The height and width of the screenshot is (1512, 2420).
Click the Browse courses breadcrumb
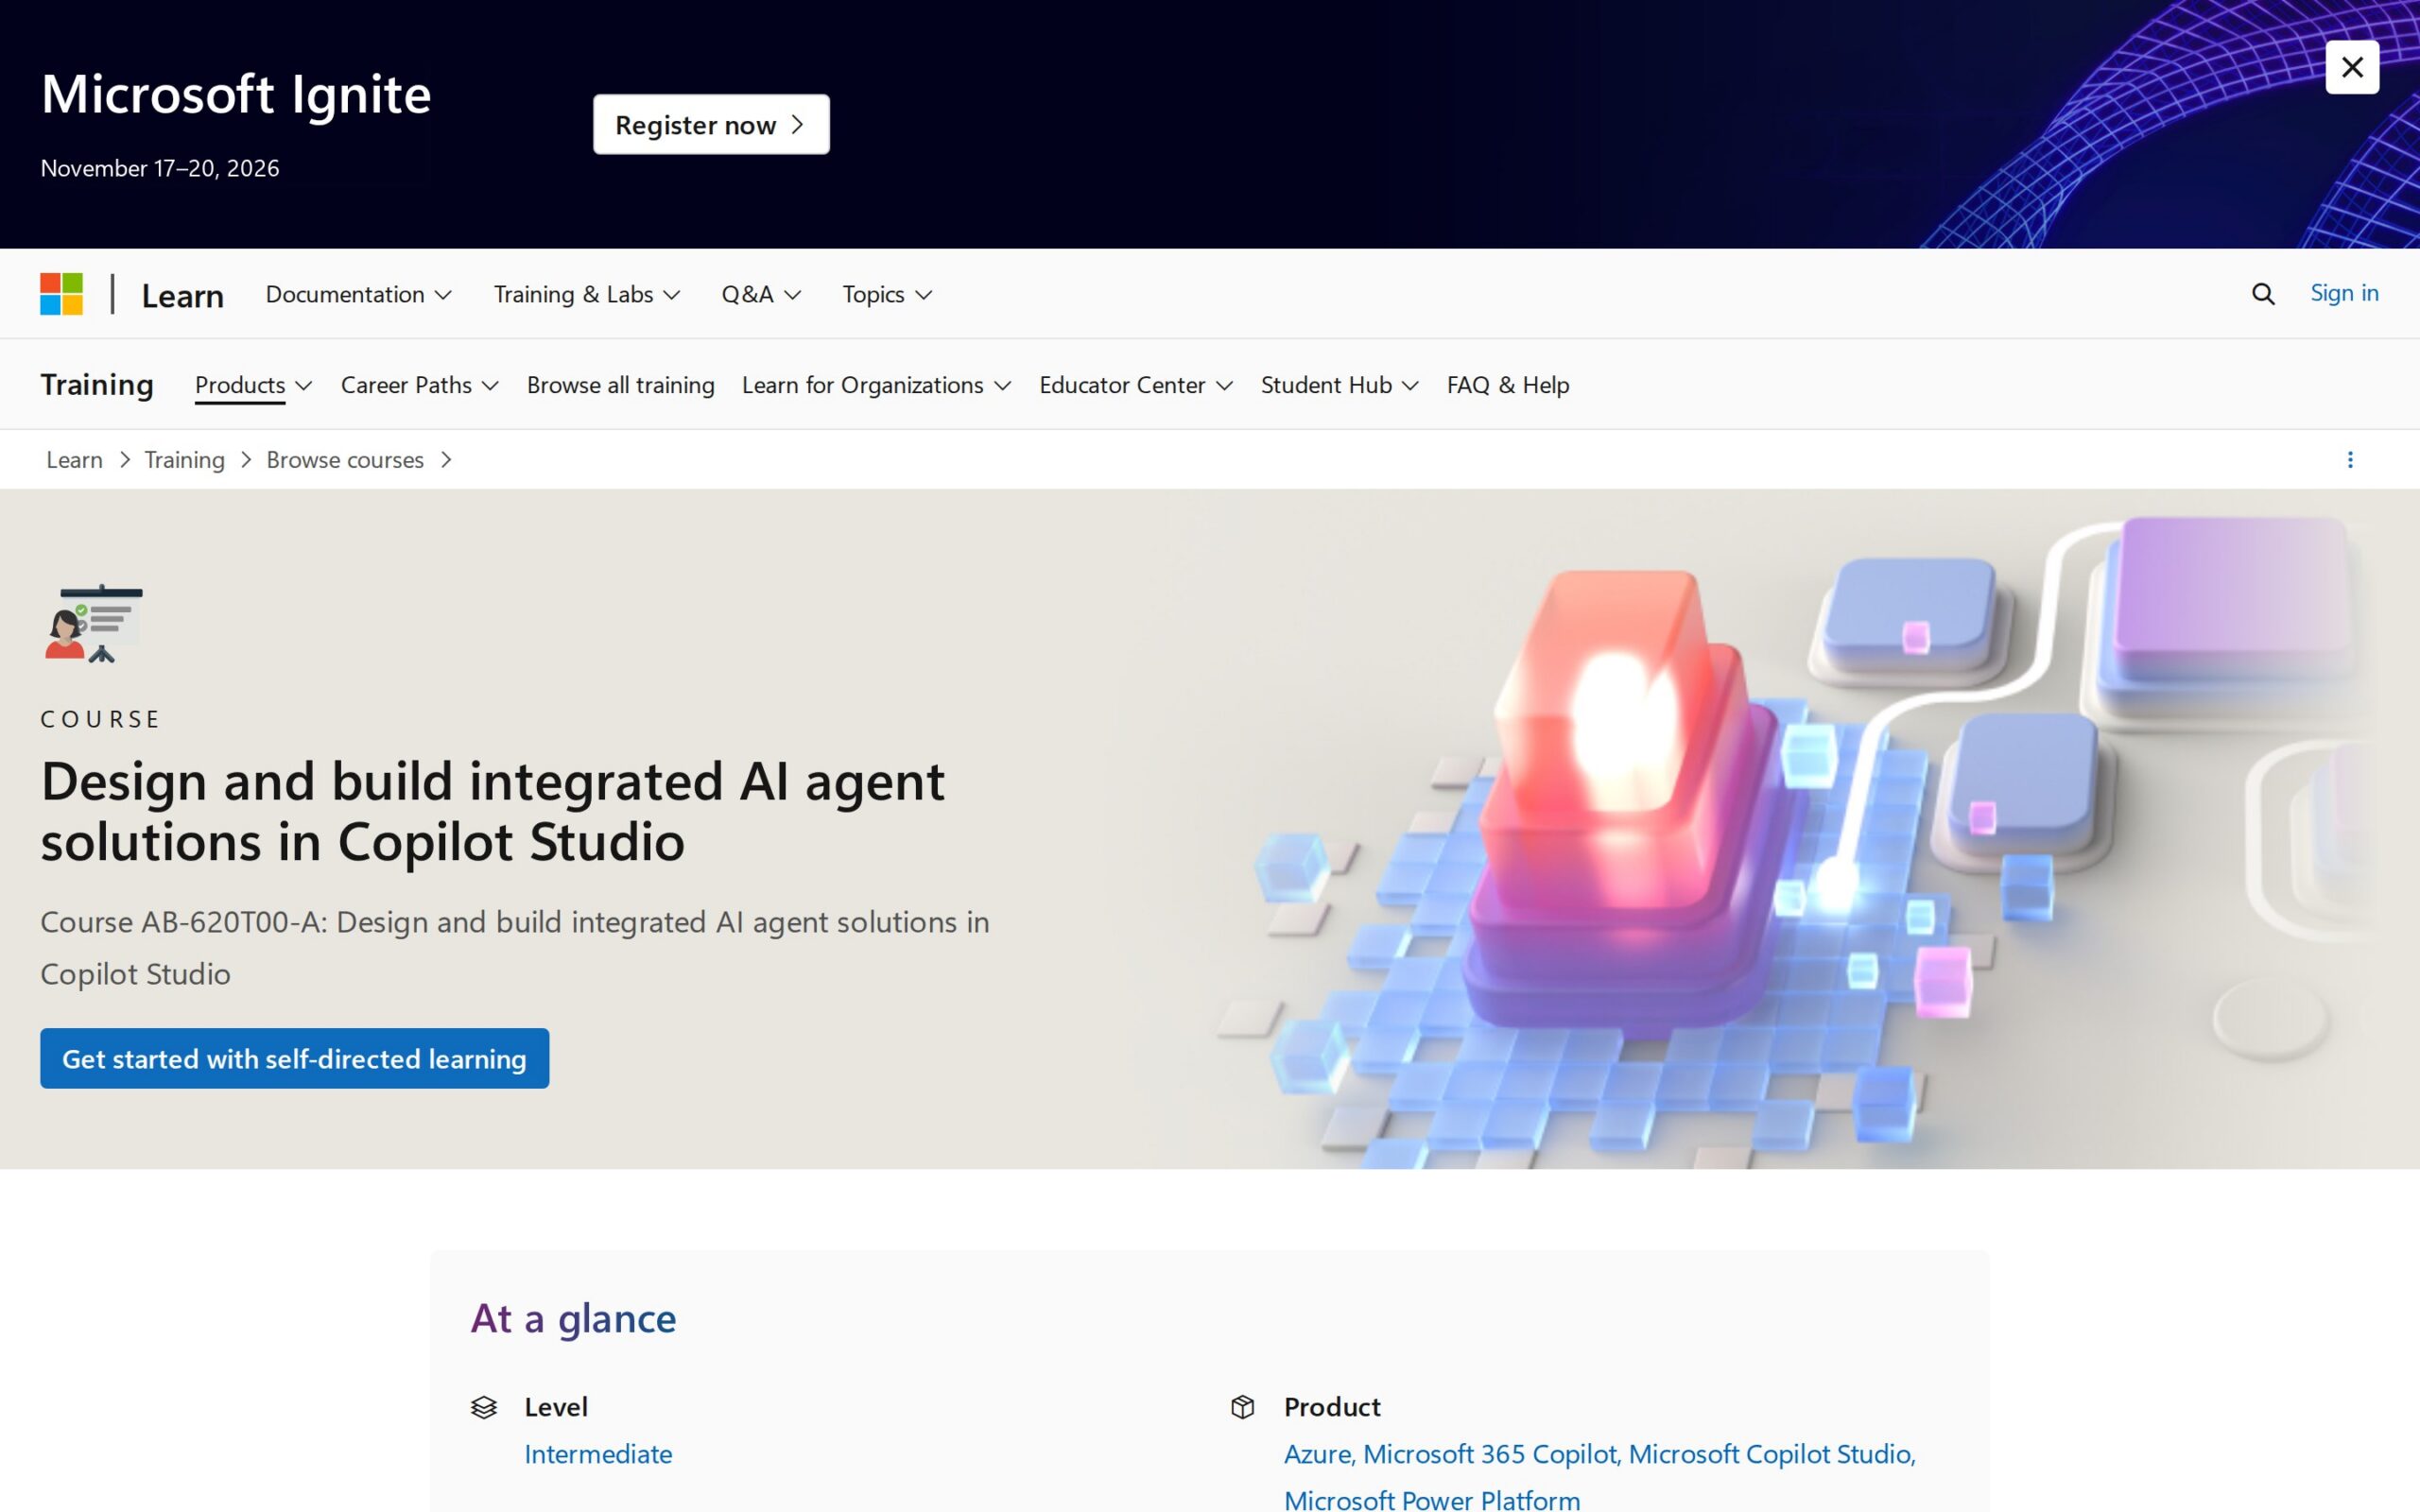pyautogui.click(x=345, y=460)
